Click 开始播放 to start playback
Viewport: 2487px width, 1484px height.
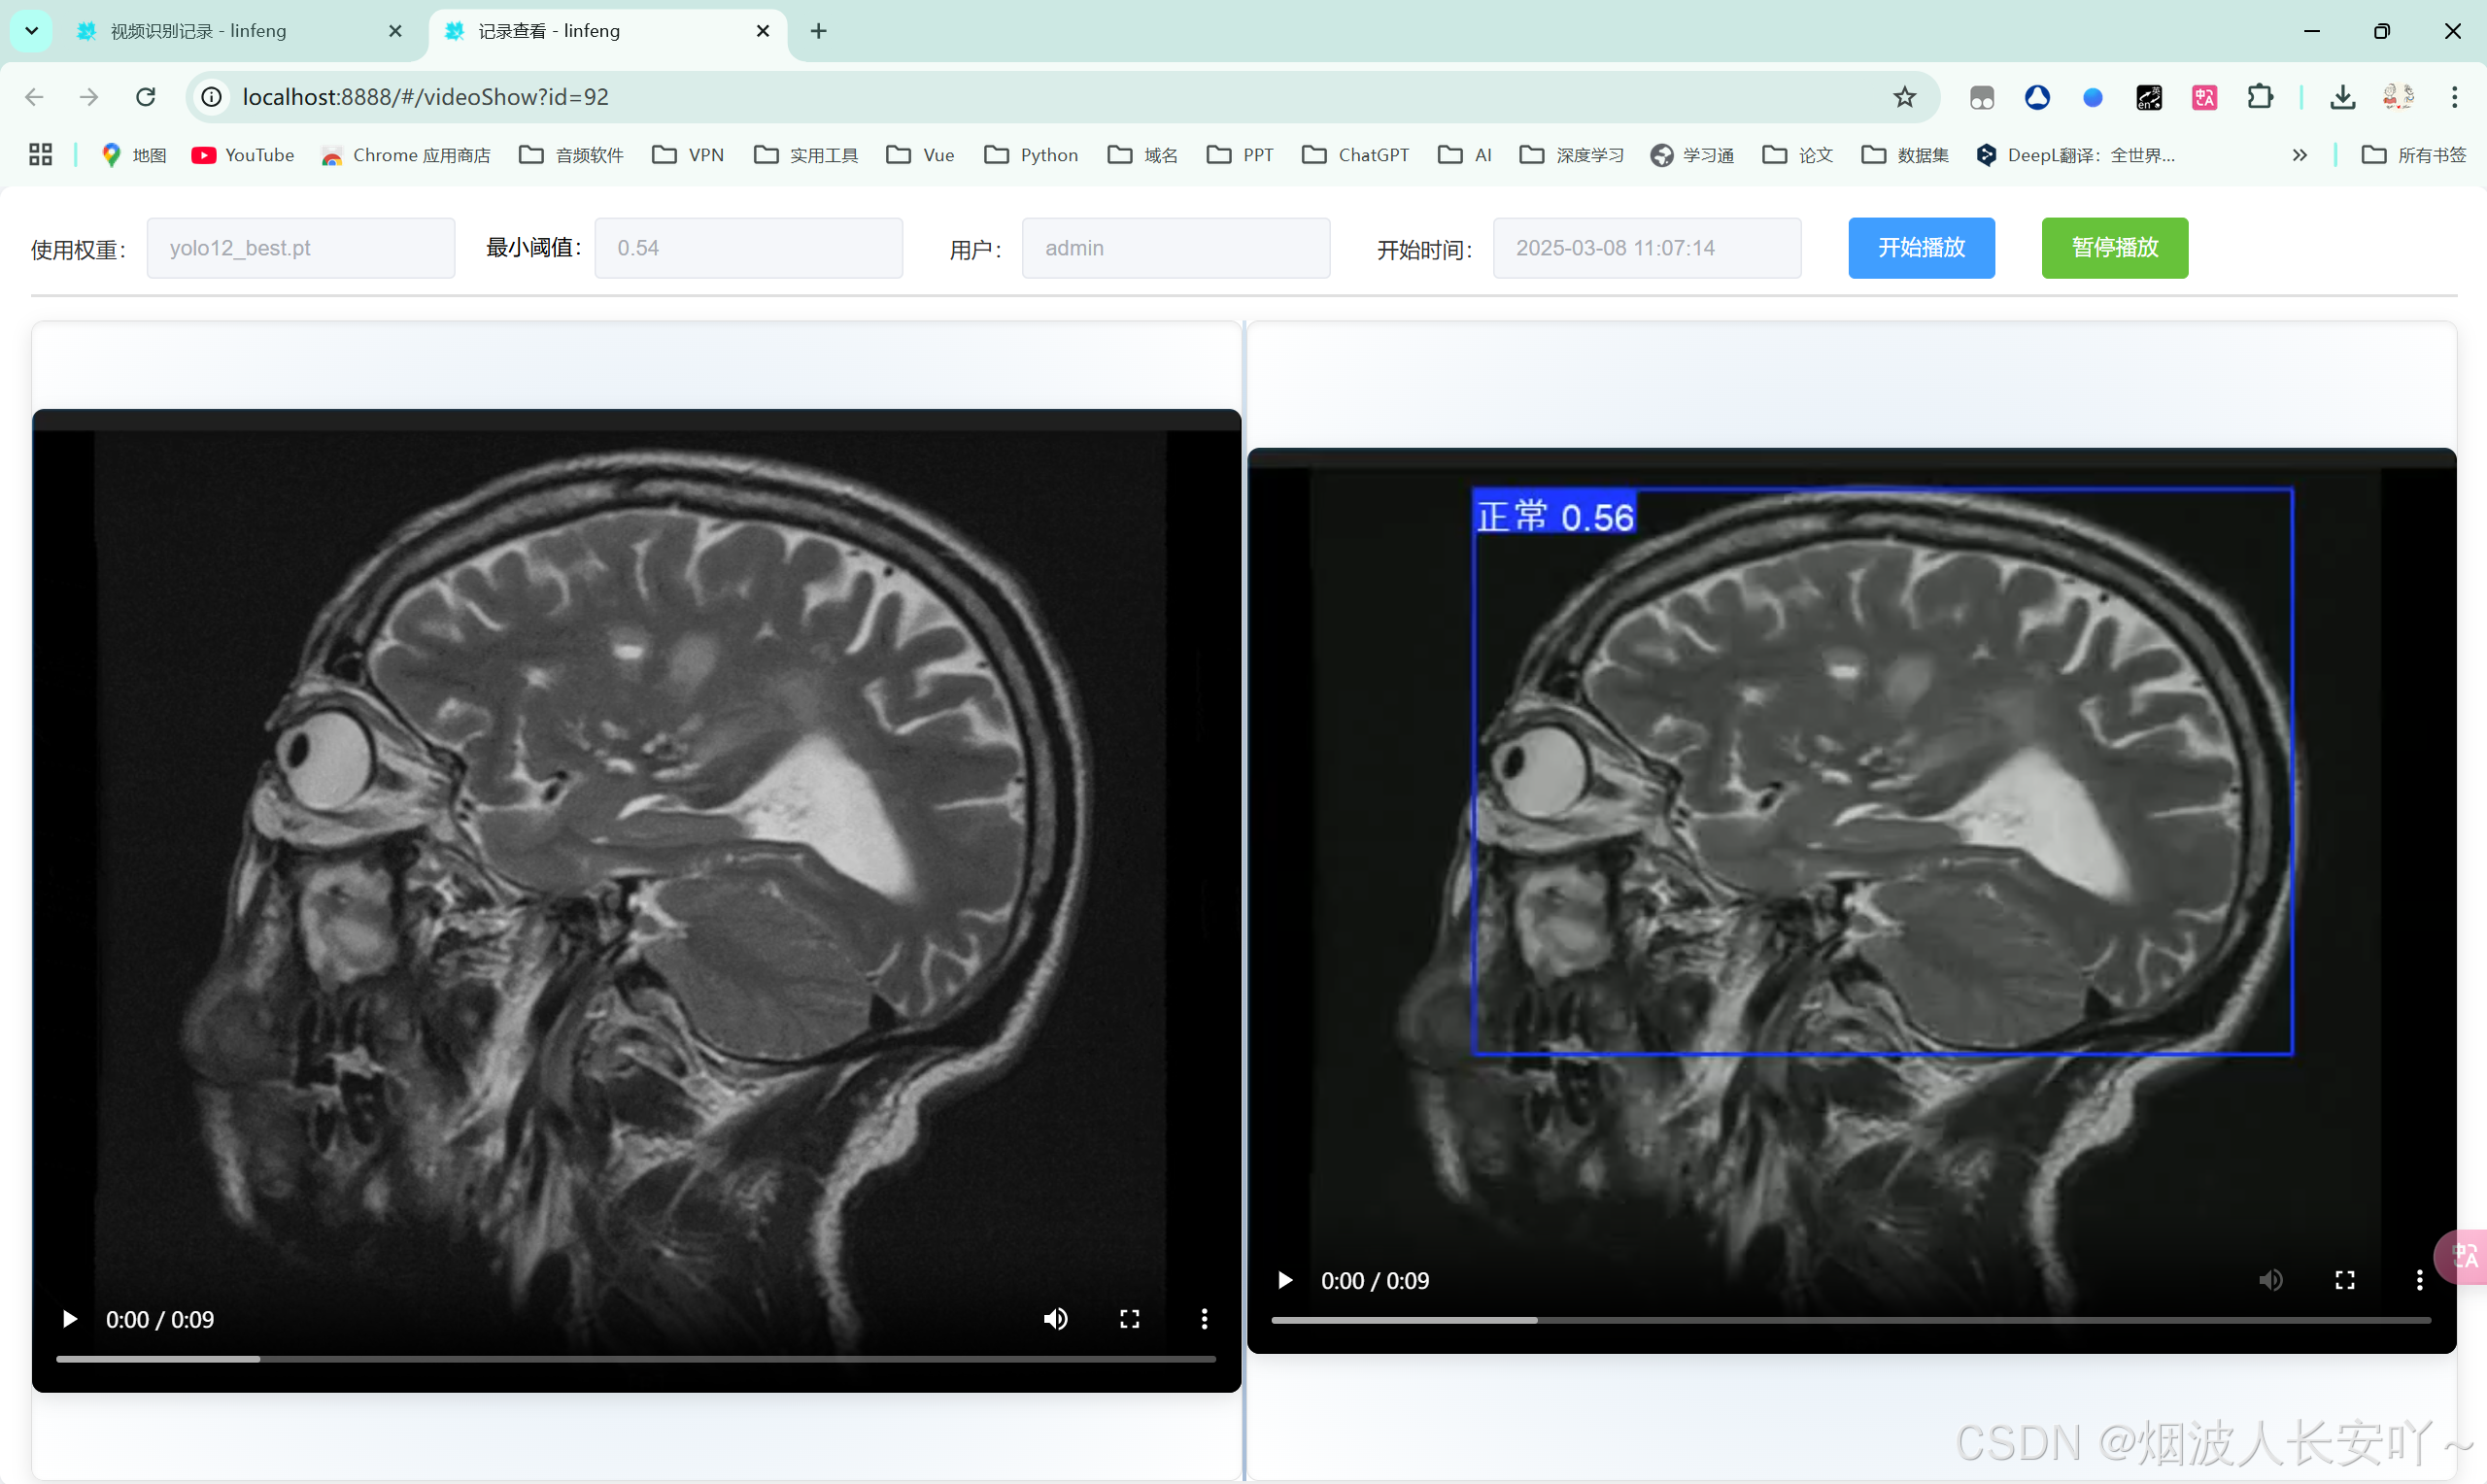coord(1920,248)
